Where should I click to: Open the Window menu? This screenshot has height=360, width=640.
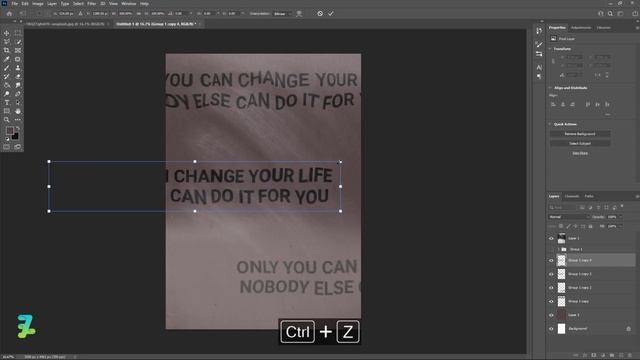coord(129,4)
